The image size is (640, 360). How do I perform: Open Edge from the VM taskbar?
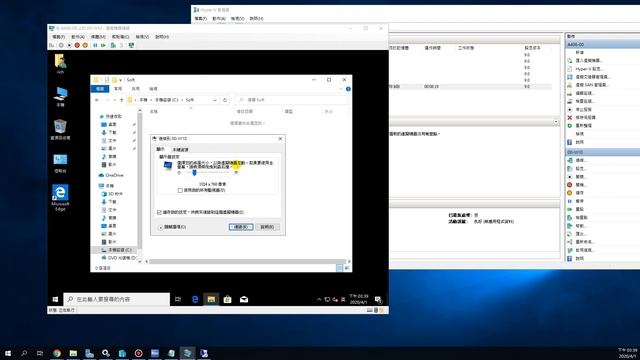point(195,299)
